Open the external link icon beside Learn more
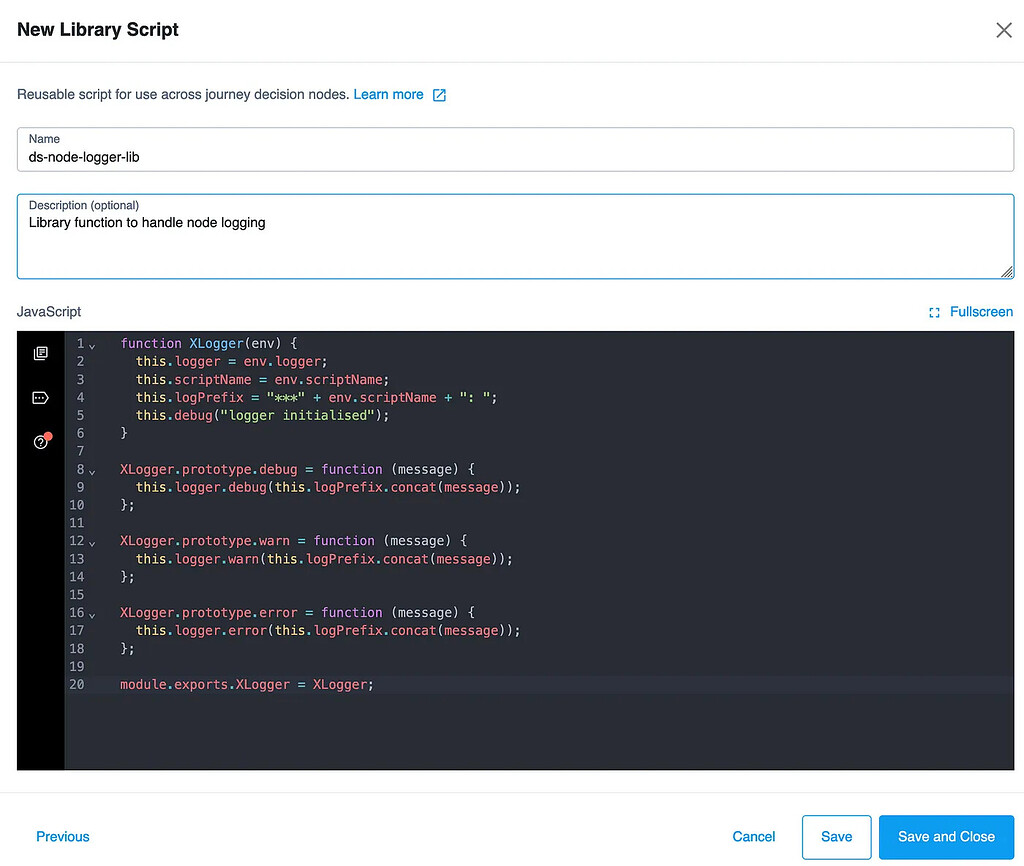The image size is (1024, 866). (x=438, y=95)
